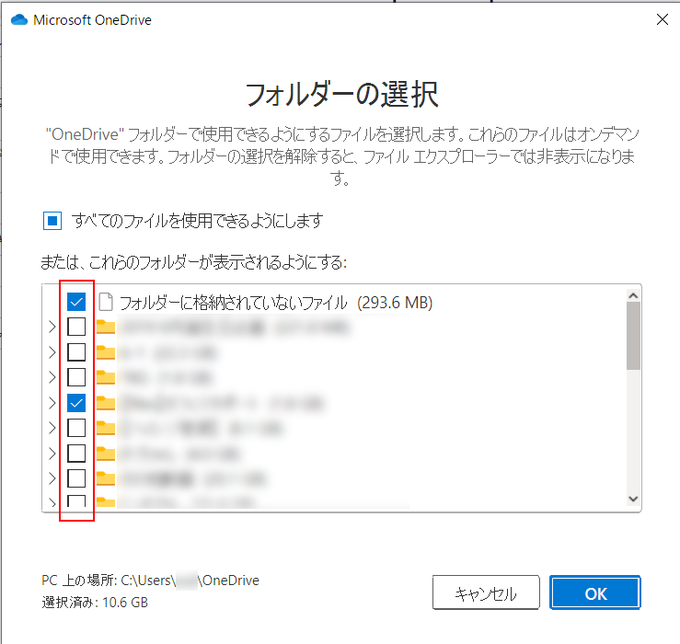Expand the checked fourth folder's chevron
The height and width of the screenshot is (644, 680).
52,403
